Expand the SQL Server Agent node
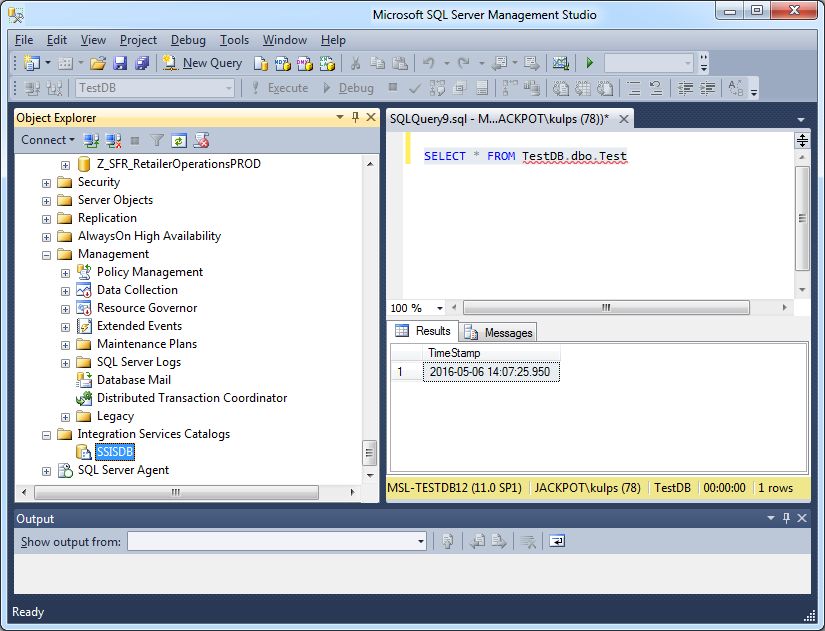Viewport: 825px width, 631px height. (x=46, y=471)
